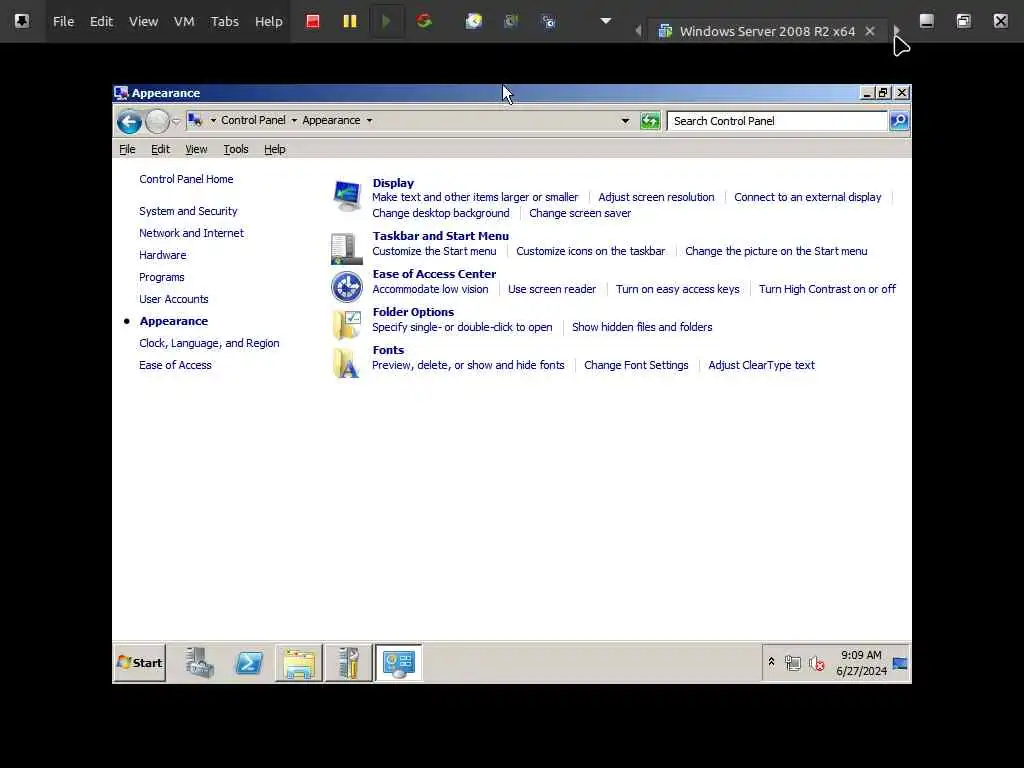Click the Show Desktop button in tray
Screen dimensions: 1024x768
click(900, 664)
